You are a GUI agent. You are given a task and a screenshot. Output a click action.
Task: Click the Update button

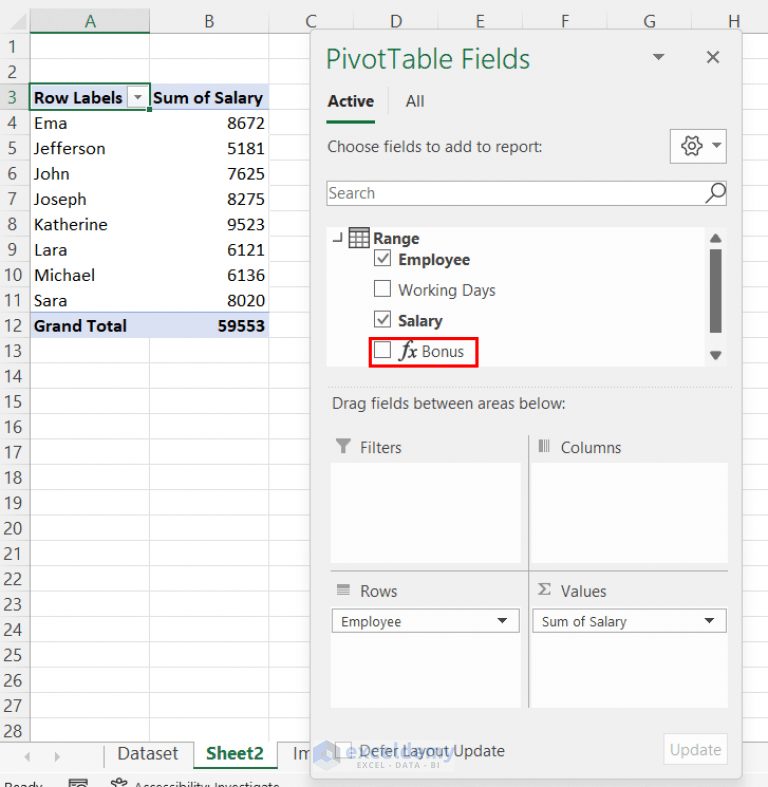point(695,750)
